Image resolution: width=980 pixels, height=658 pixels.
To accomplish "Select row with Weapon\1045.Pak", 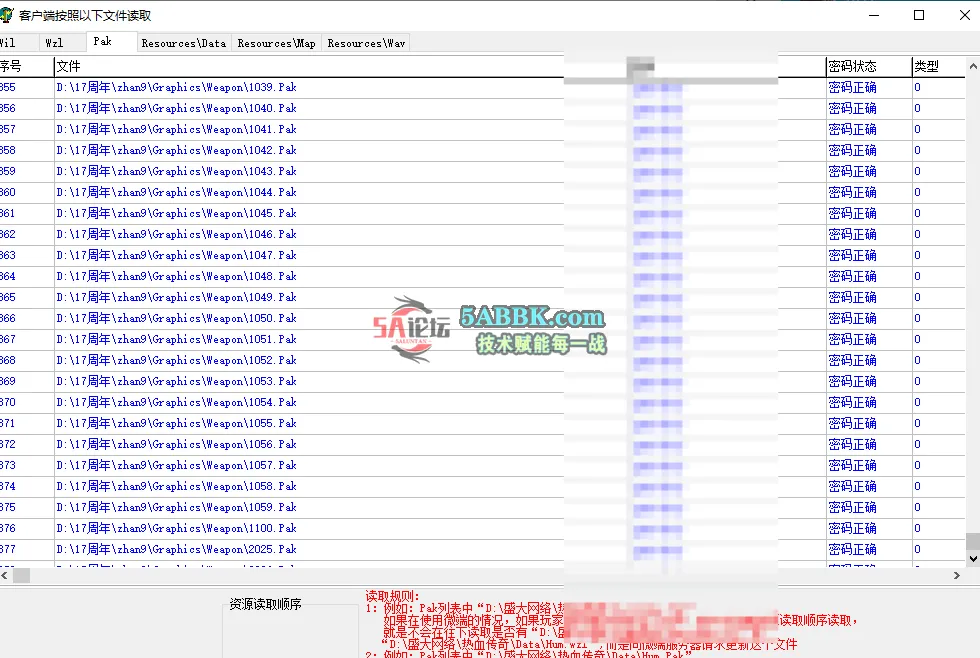I will 482,214.
